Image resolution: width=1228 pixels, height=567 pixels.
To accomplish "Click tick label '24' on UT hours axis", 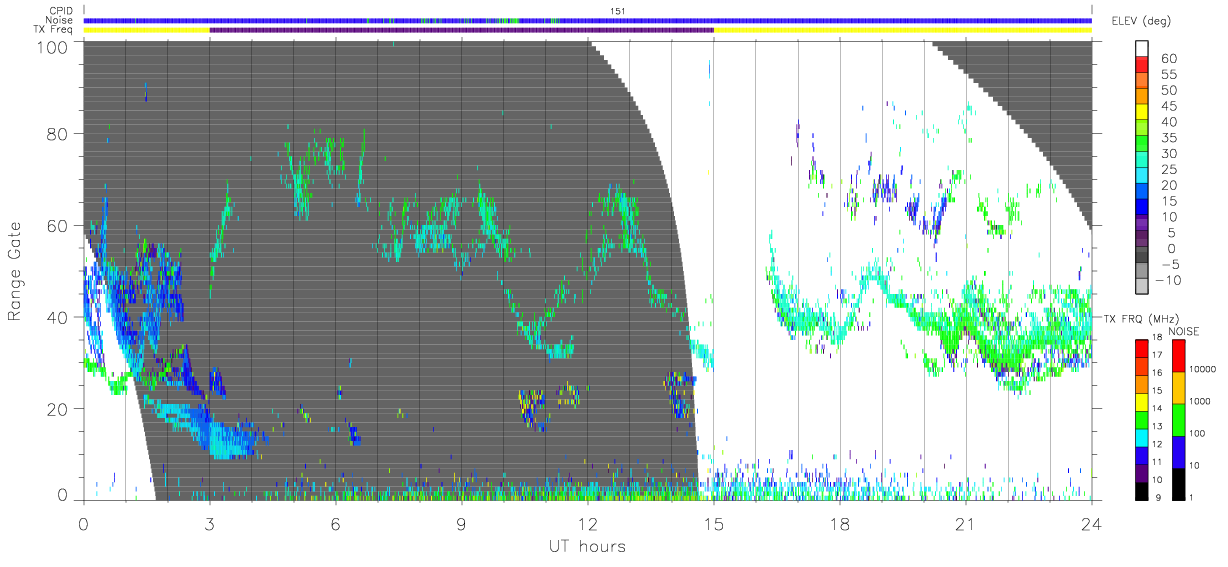I will [1091, 523].
